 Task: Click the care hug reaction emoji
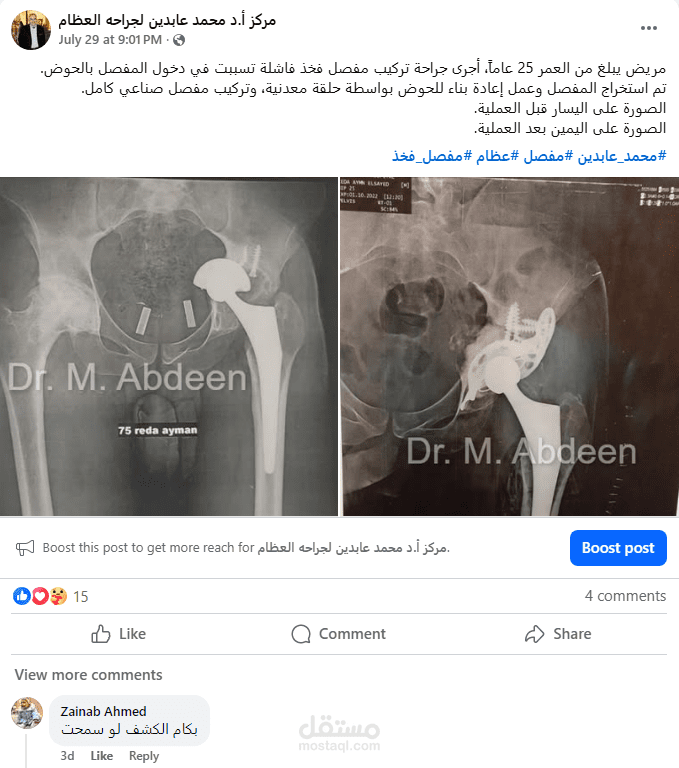coord(58,596)
